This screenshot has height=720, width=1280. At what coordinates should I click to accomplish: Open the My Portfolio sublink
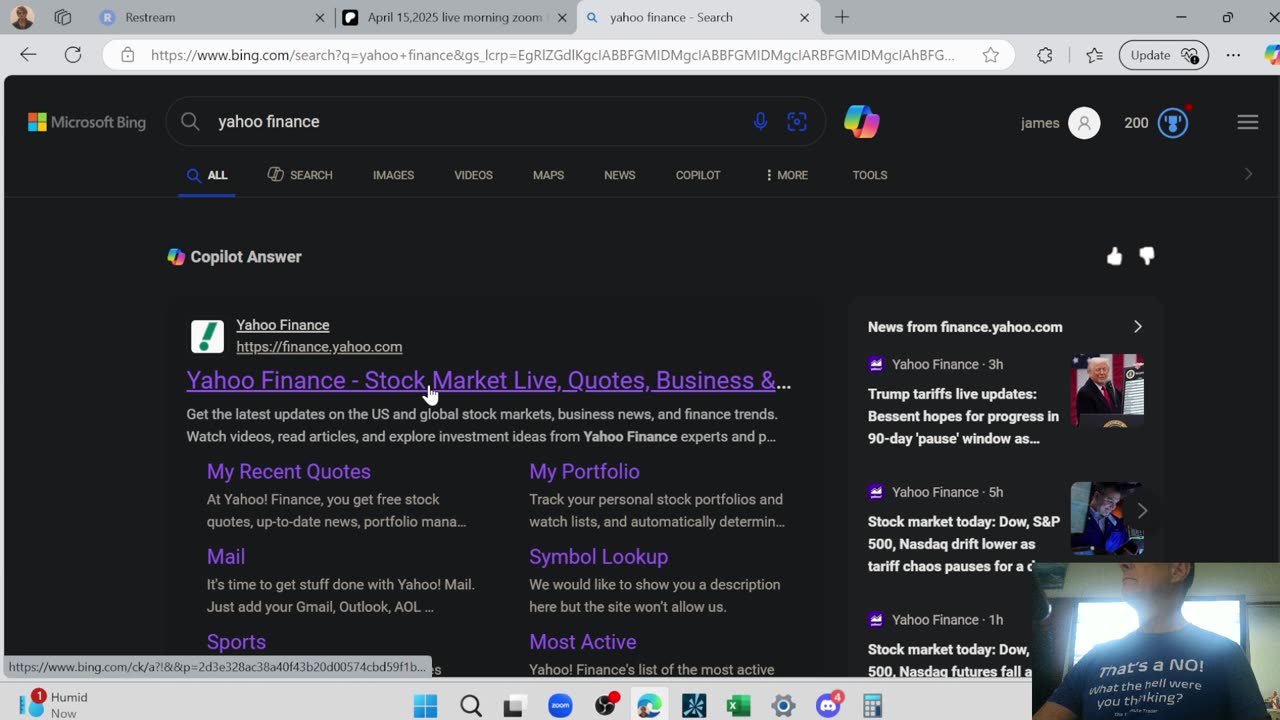click(x=584, y=471)
